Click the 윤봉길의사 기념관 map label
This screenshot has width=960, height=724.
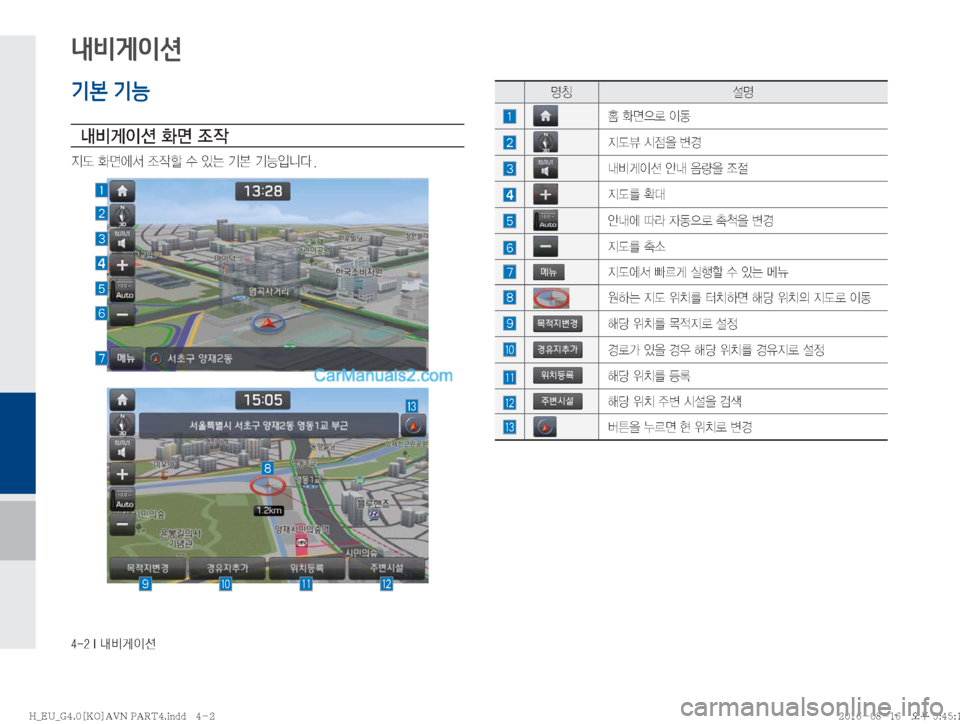pyautogui.click(x=181, y=538)
